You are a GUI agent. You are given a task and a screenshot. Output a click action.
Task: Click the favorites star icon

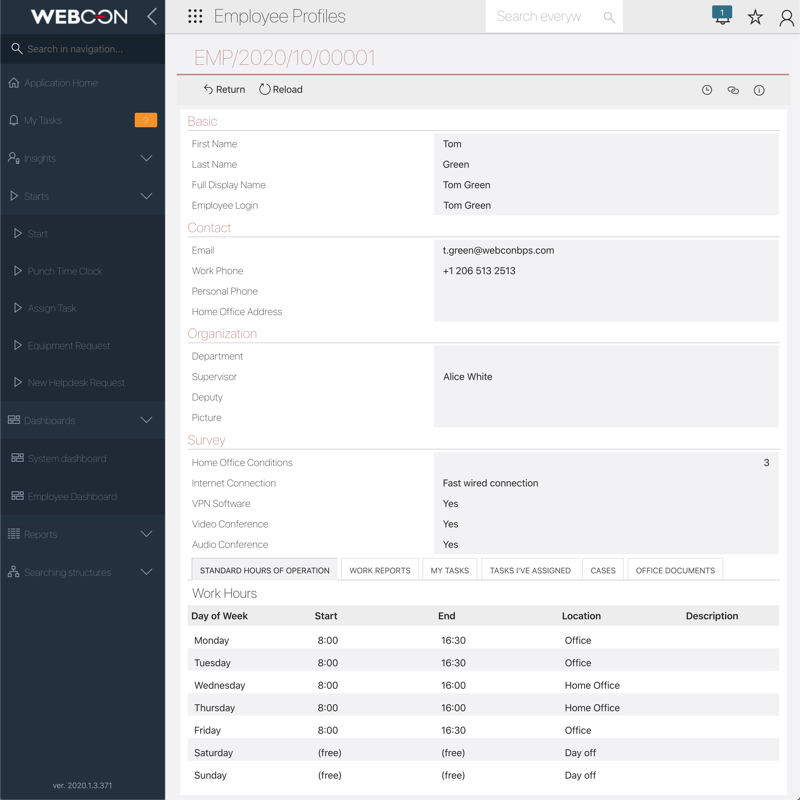[x=755, y=17]
